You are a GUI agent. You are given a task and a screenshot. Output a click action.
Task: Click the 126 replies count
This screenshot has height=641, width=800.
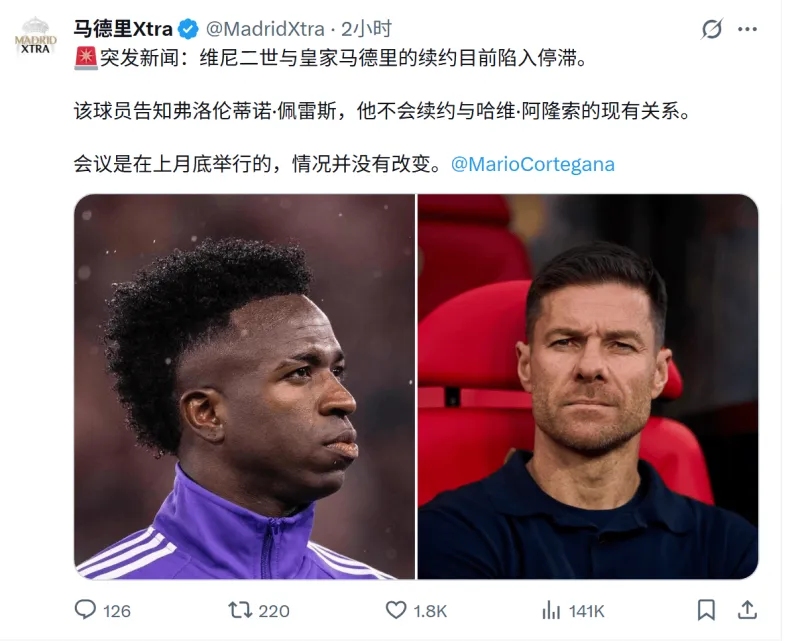click(117, 611)
